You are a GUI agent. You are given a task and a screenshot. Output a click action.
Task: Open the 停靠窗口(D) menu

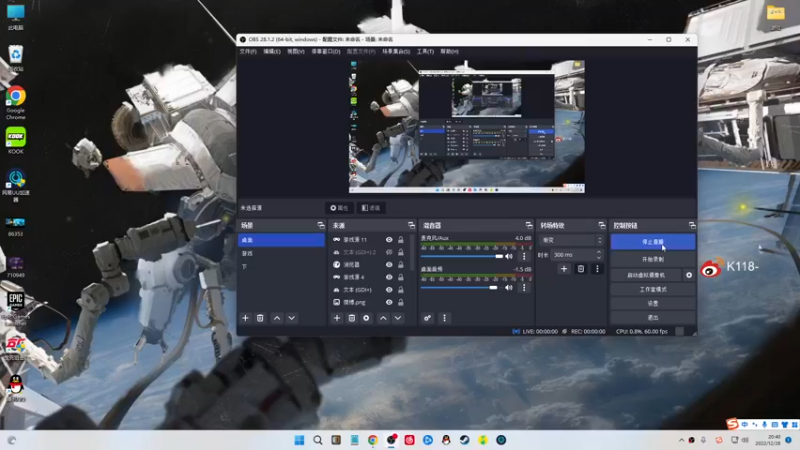click(x=326, y=52)
